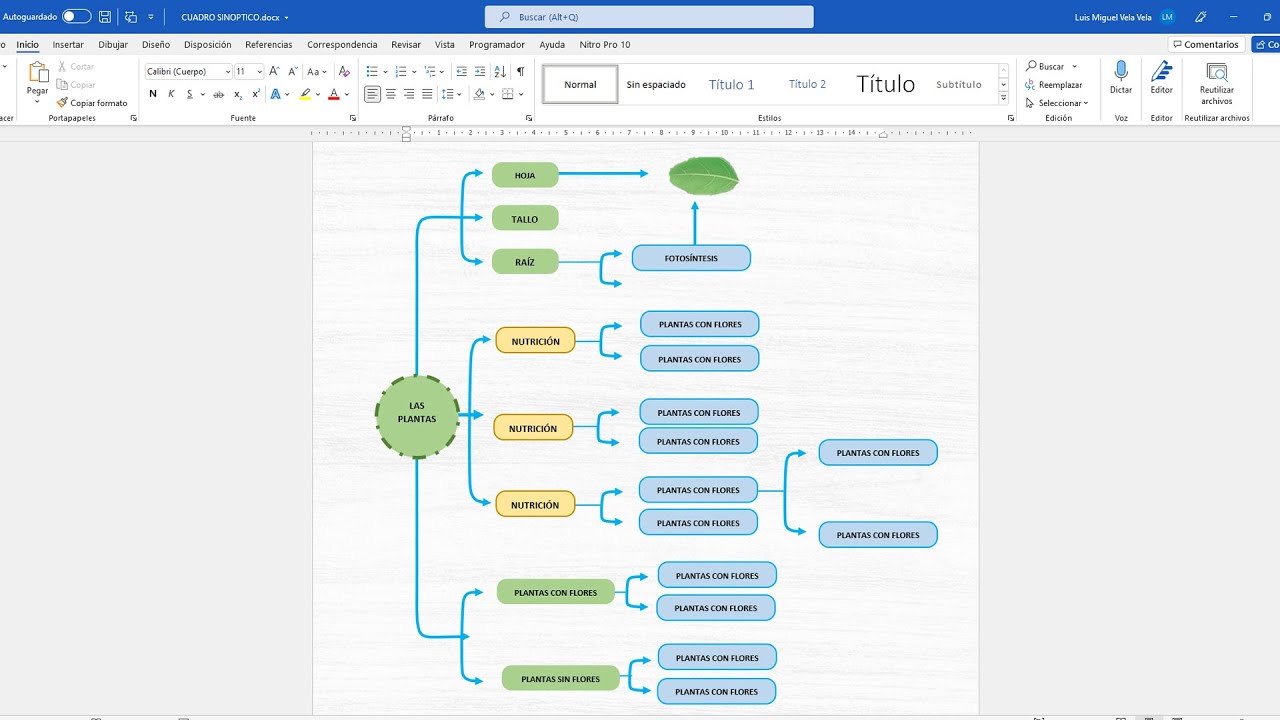Expand the styles gallery more arrow
Image resolution: width=1280 pixels, height=720 pixels.
[x=1003, y=98]
